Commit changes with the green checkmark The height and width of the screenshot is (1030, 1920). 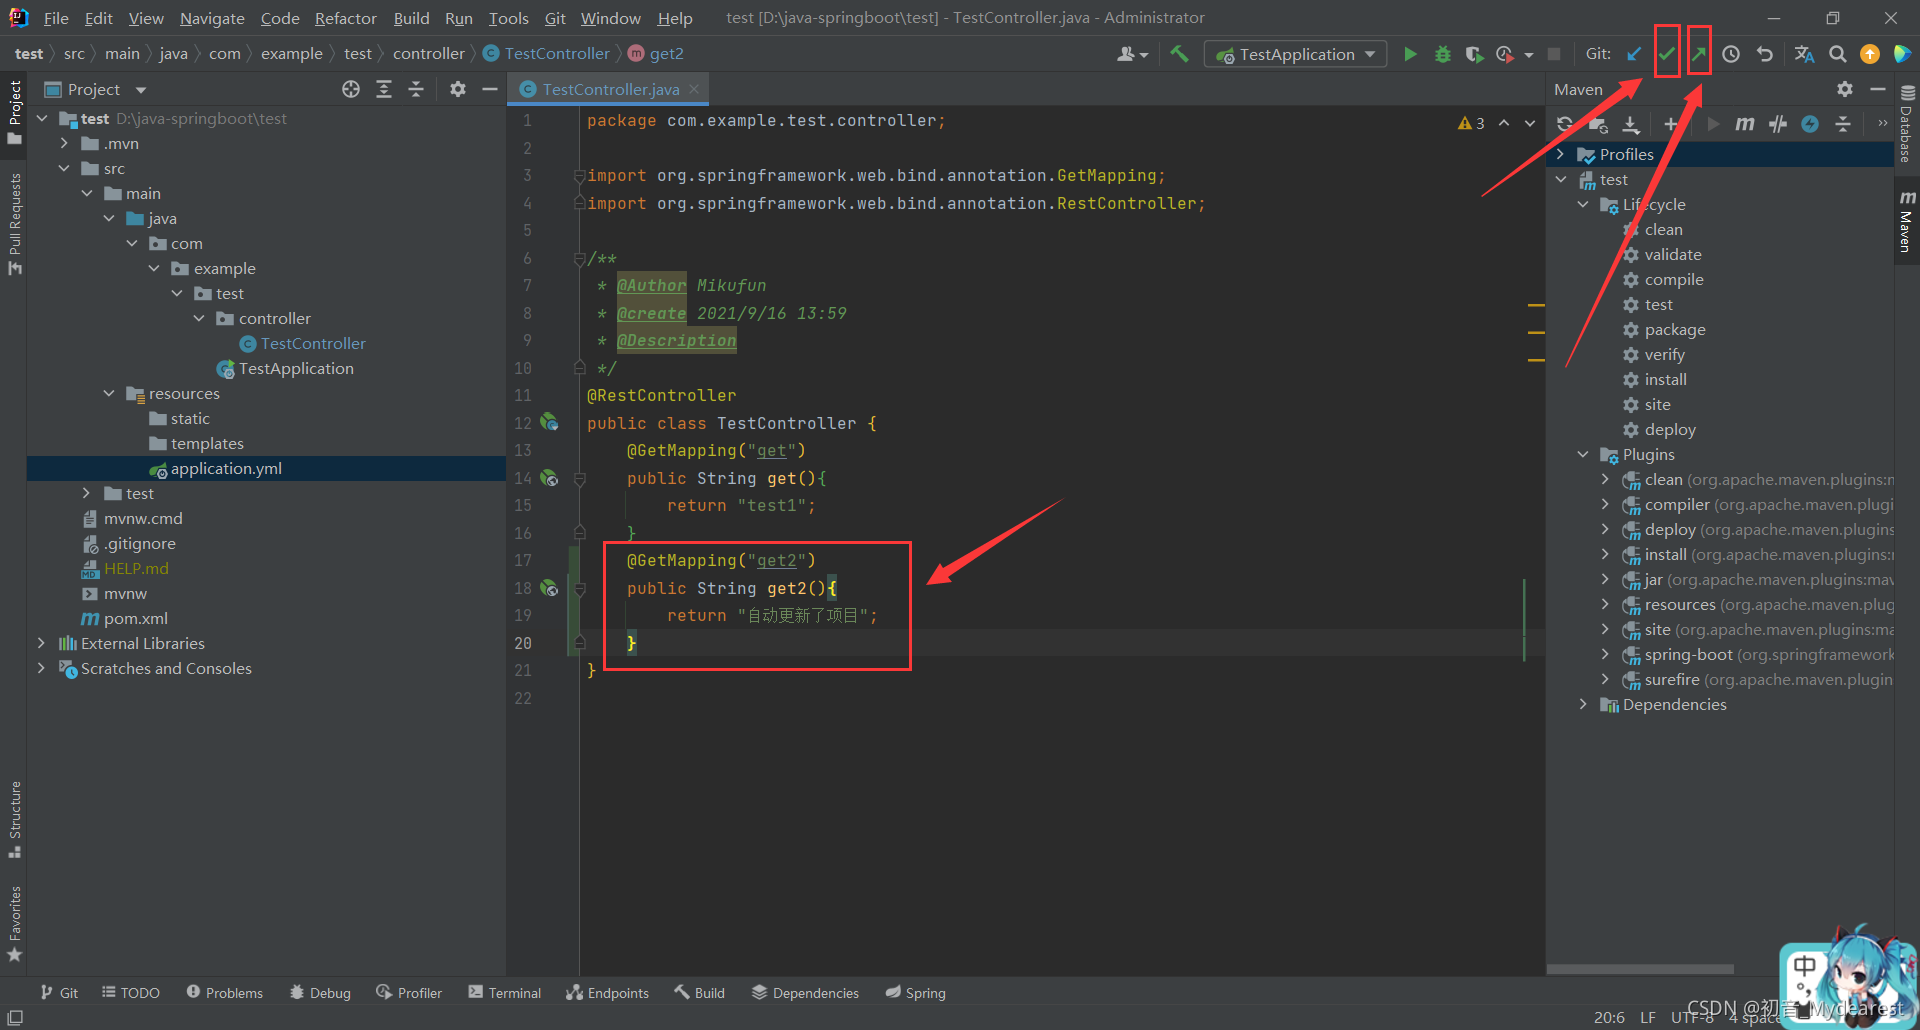coord(1666,54)
